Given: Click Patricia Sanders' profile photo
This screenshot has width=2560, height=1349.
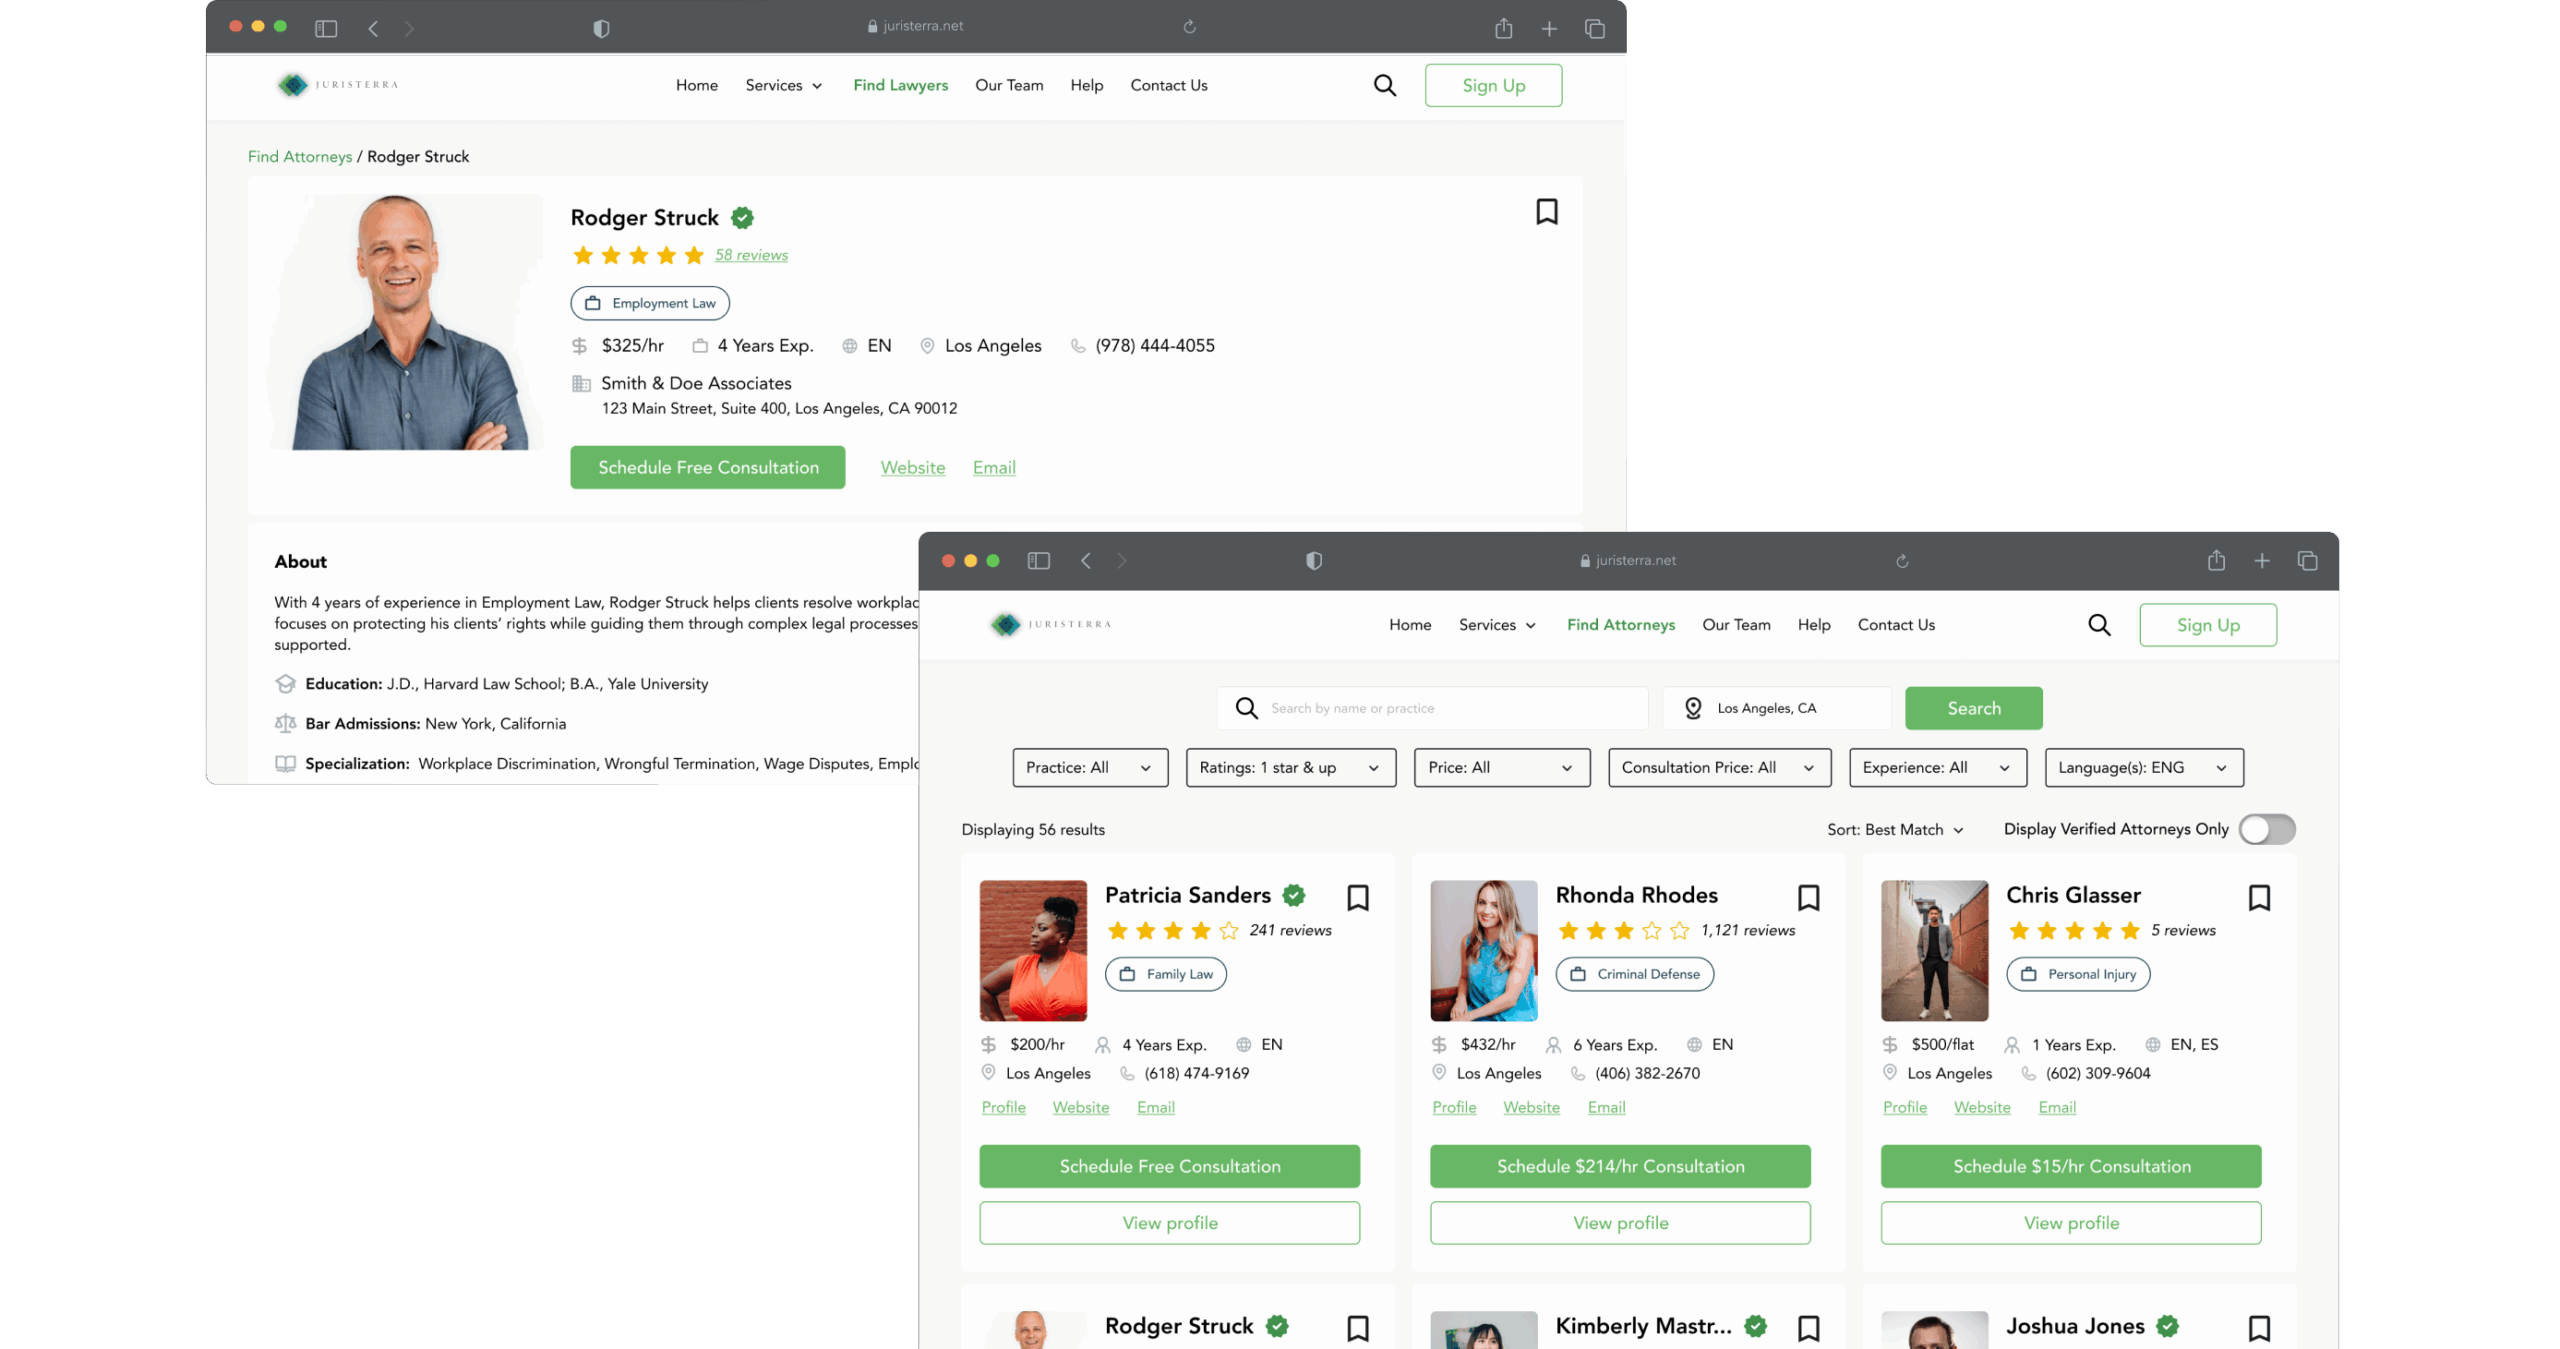Looking at the screenshot, I should click(1032, 950).
